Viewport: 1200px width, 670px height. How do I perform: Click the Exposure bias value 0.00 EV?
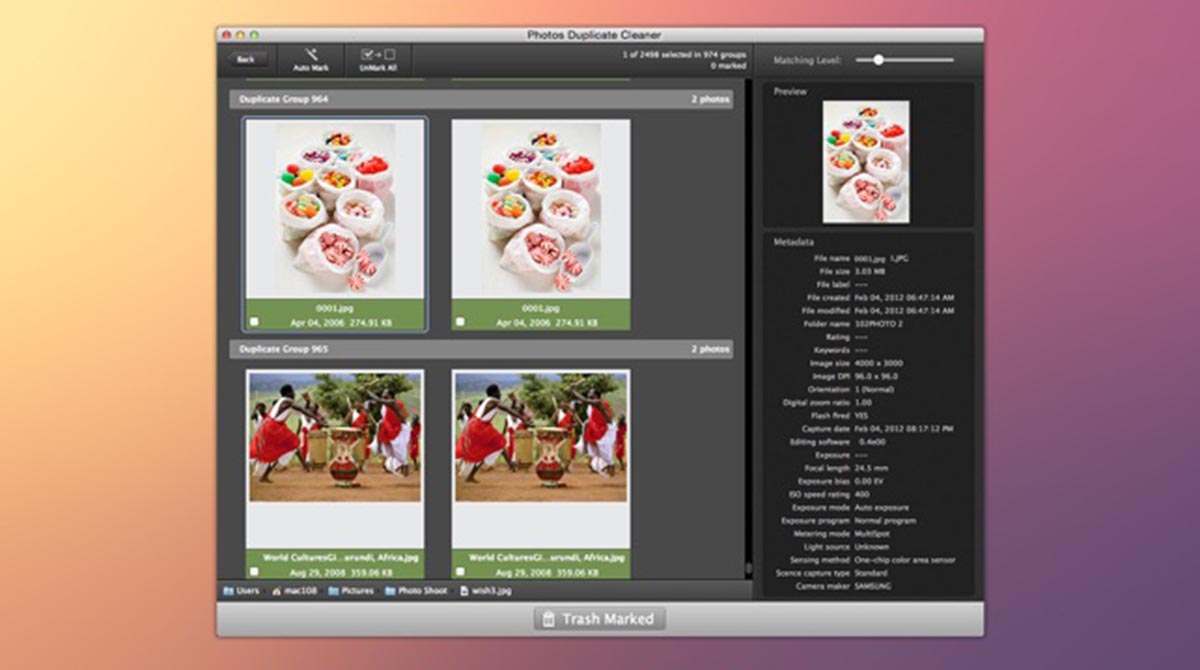click(x=871, y=481)
